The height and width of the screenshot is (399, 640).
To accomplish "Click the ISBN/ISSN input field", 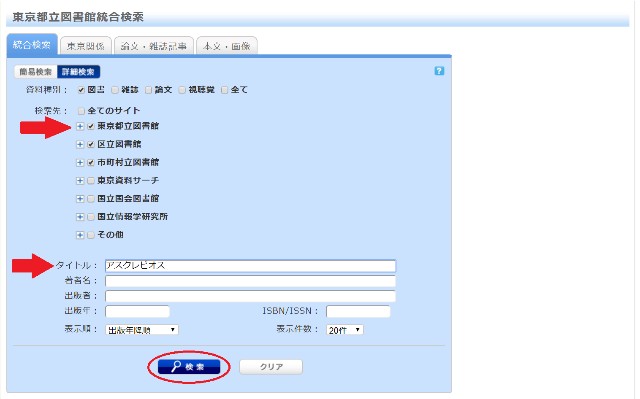I will (358, 312).
